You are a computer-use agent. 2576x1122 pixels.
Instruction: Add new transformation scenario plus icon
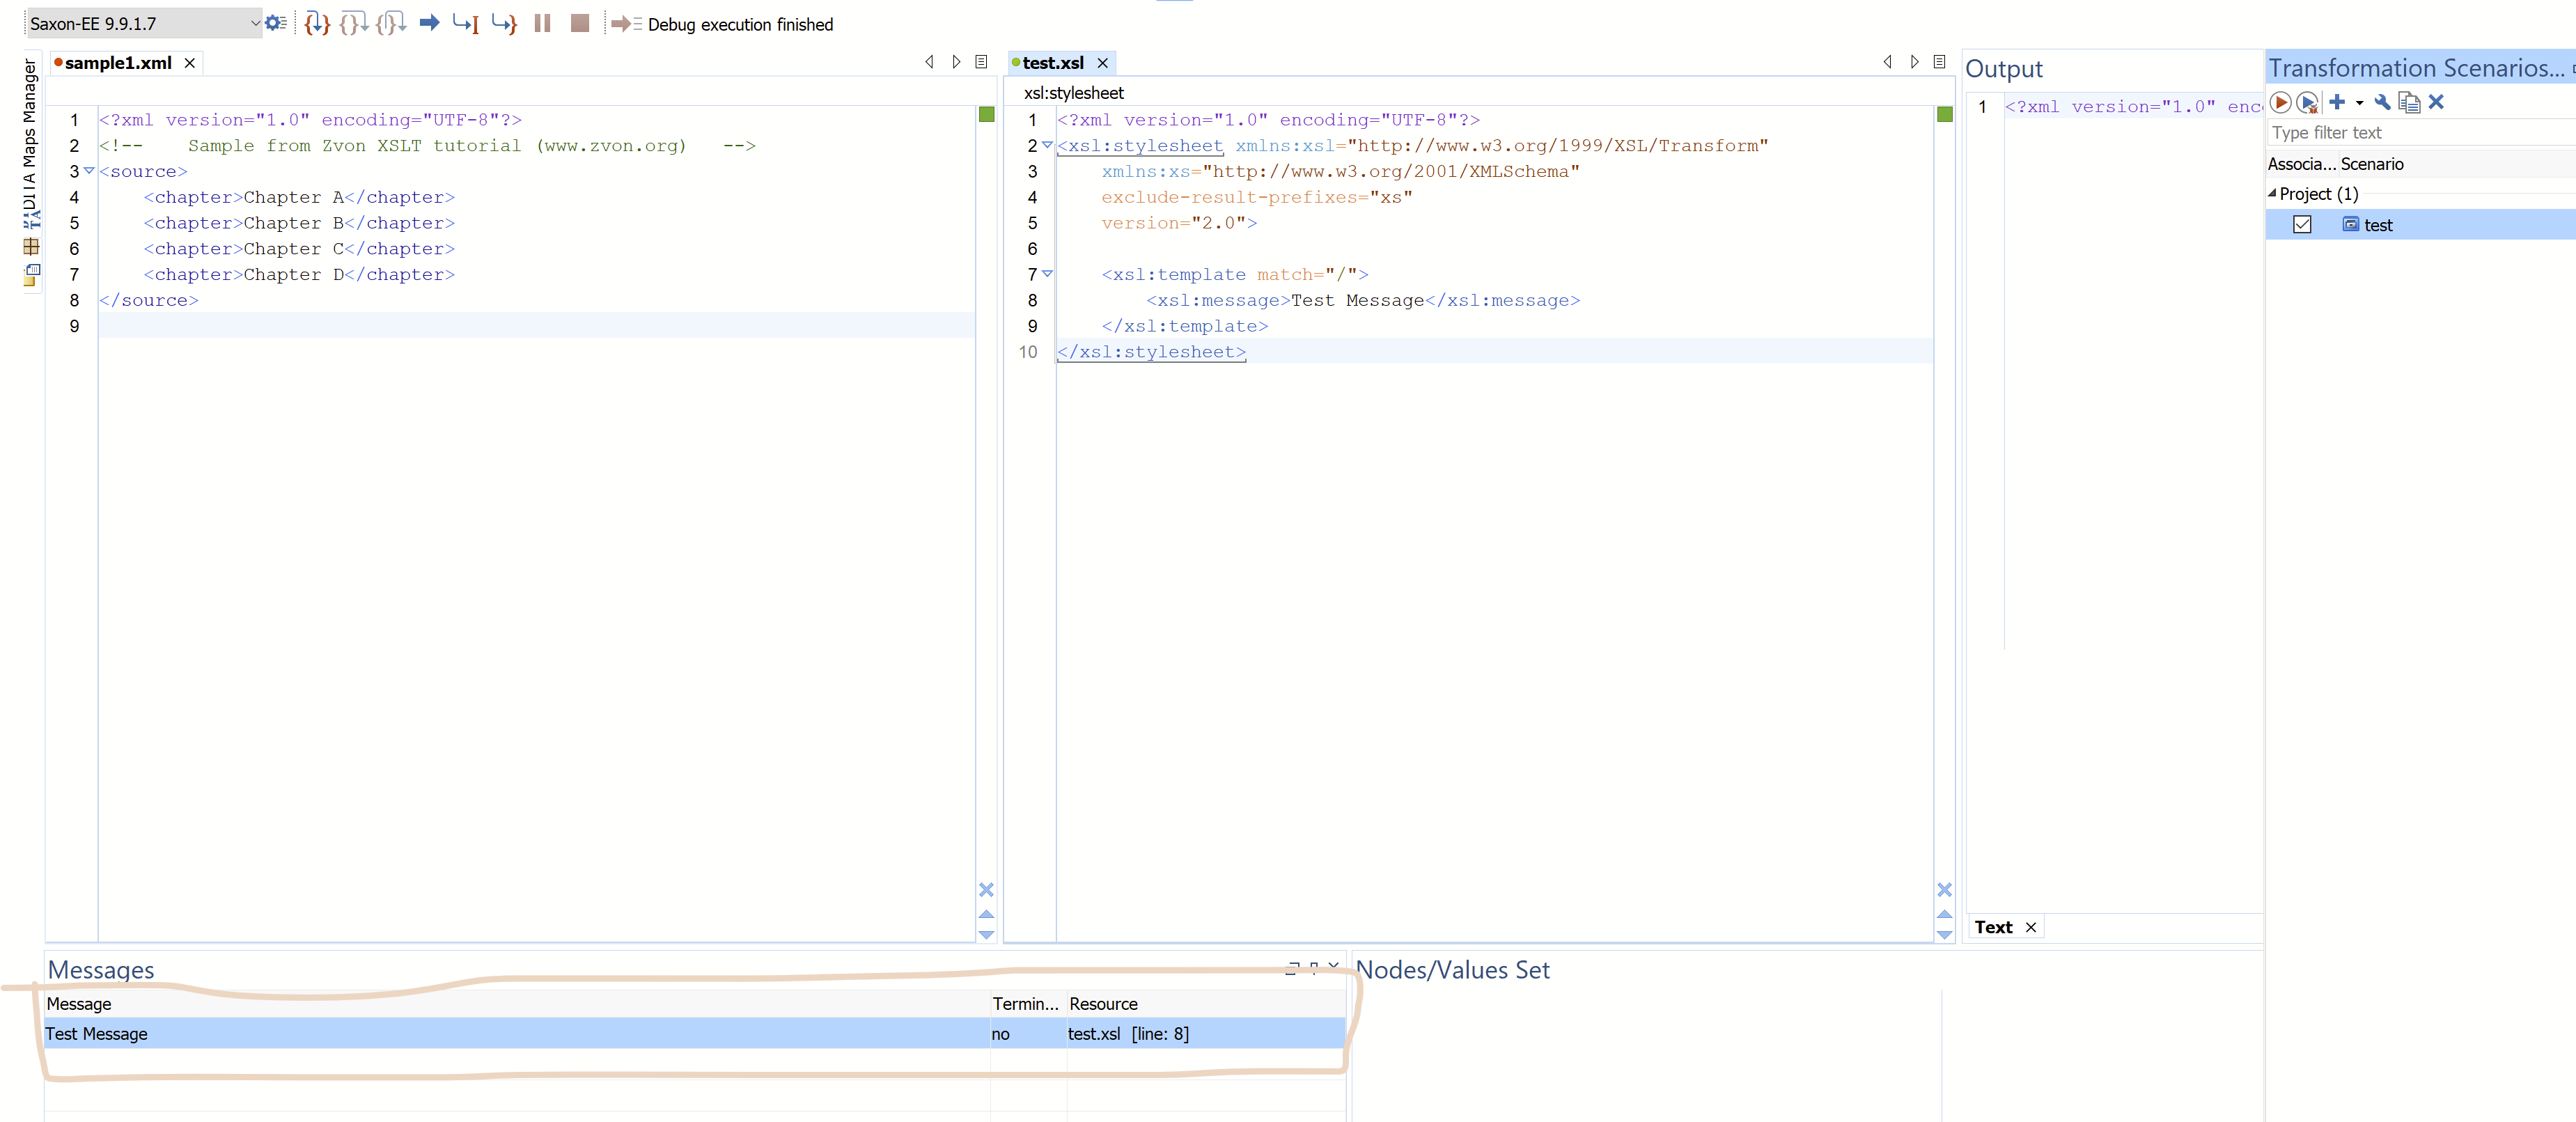tap(2337, 102)
